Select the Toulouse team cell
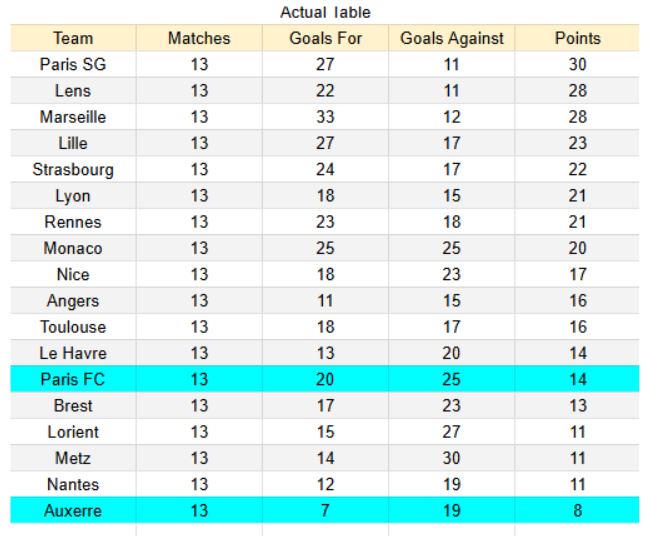Screen dimensions: 654x536 (73, 327)
